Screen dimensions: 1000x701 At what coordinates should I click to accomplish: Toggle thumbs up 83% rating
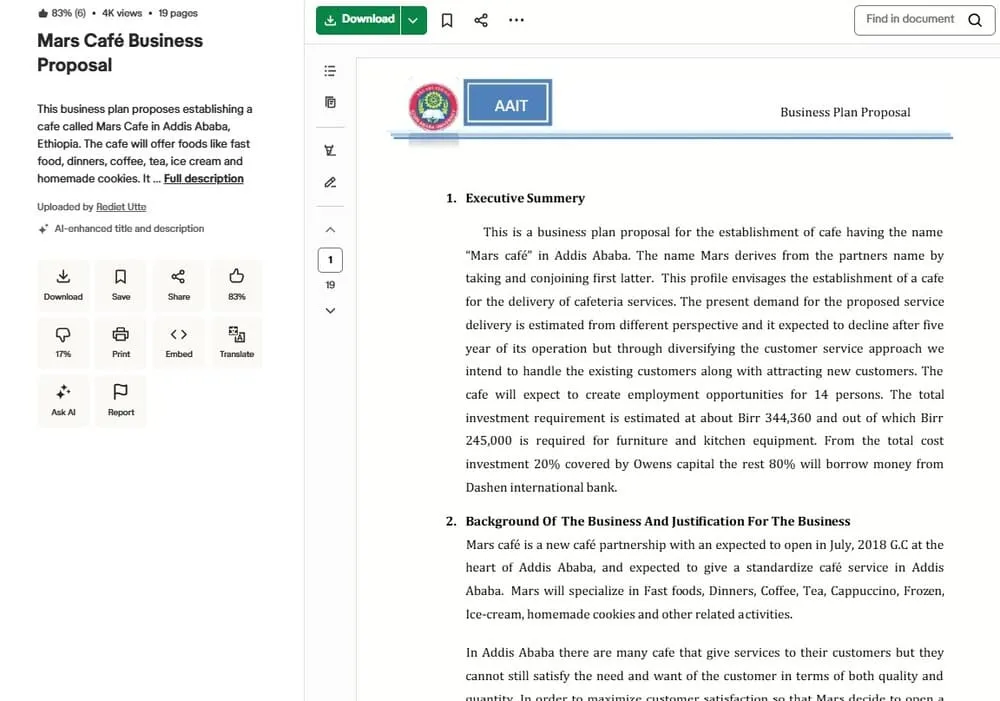237,284
